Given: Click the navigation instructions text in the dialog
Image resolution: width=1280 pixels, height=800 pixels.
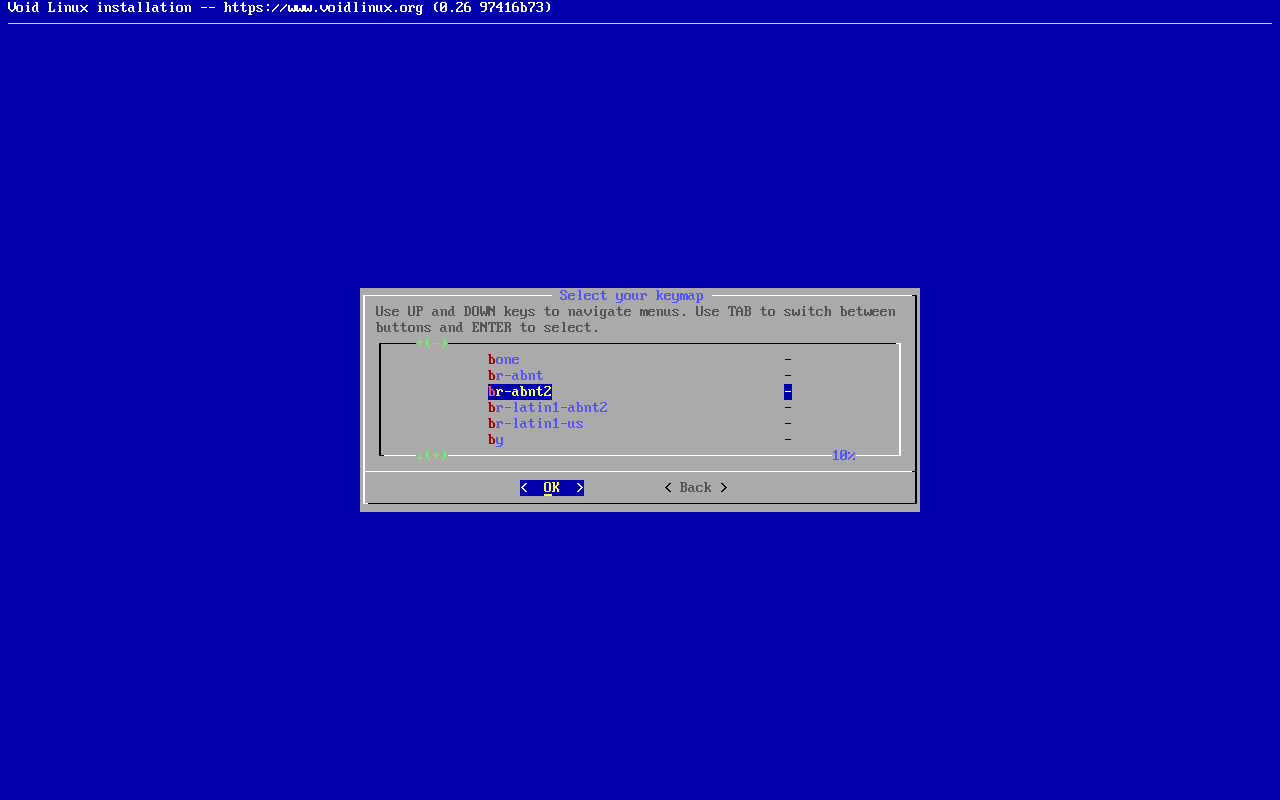Looking at the screenshot, I should click(635, 320).
